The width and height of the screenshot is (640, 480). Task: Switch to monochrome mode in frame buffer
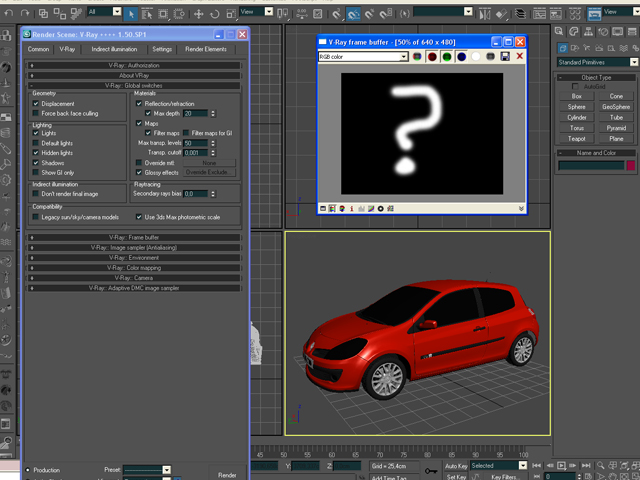tap(491, 57)
